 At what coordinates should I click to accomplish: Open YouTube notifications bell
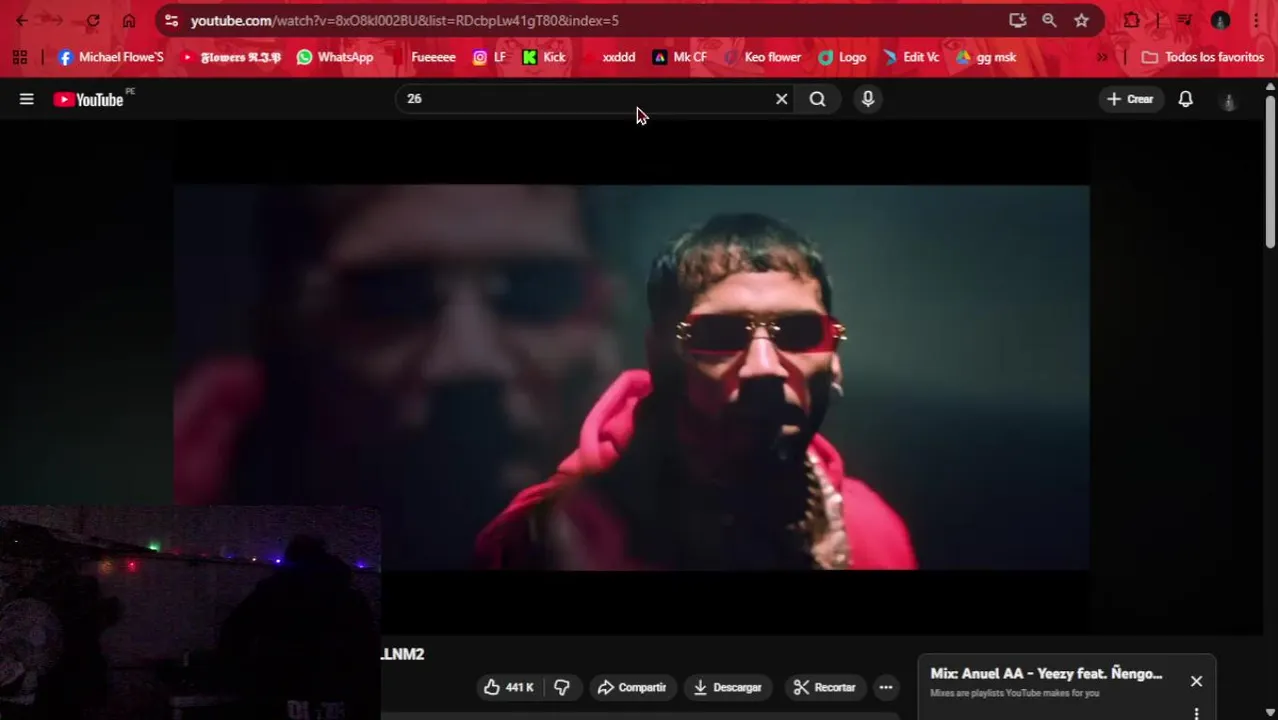(1186, 99)
